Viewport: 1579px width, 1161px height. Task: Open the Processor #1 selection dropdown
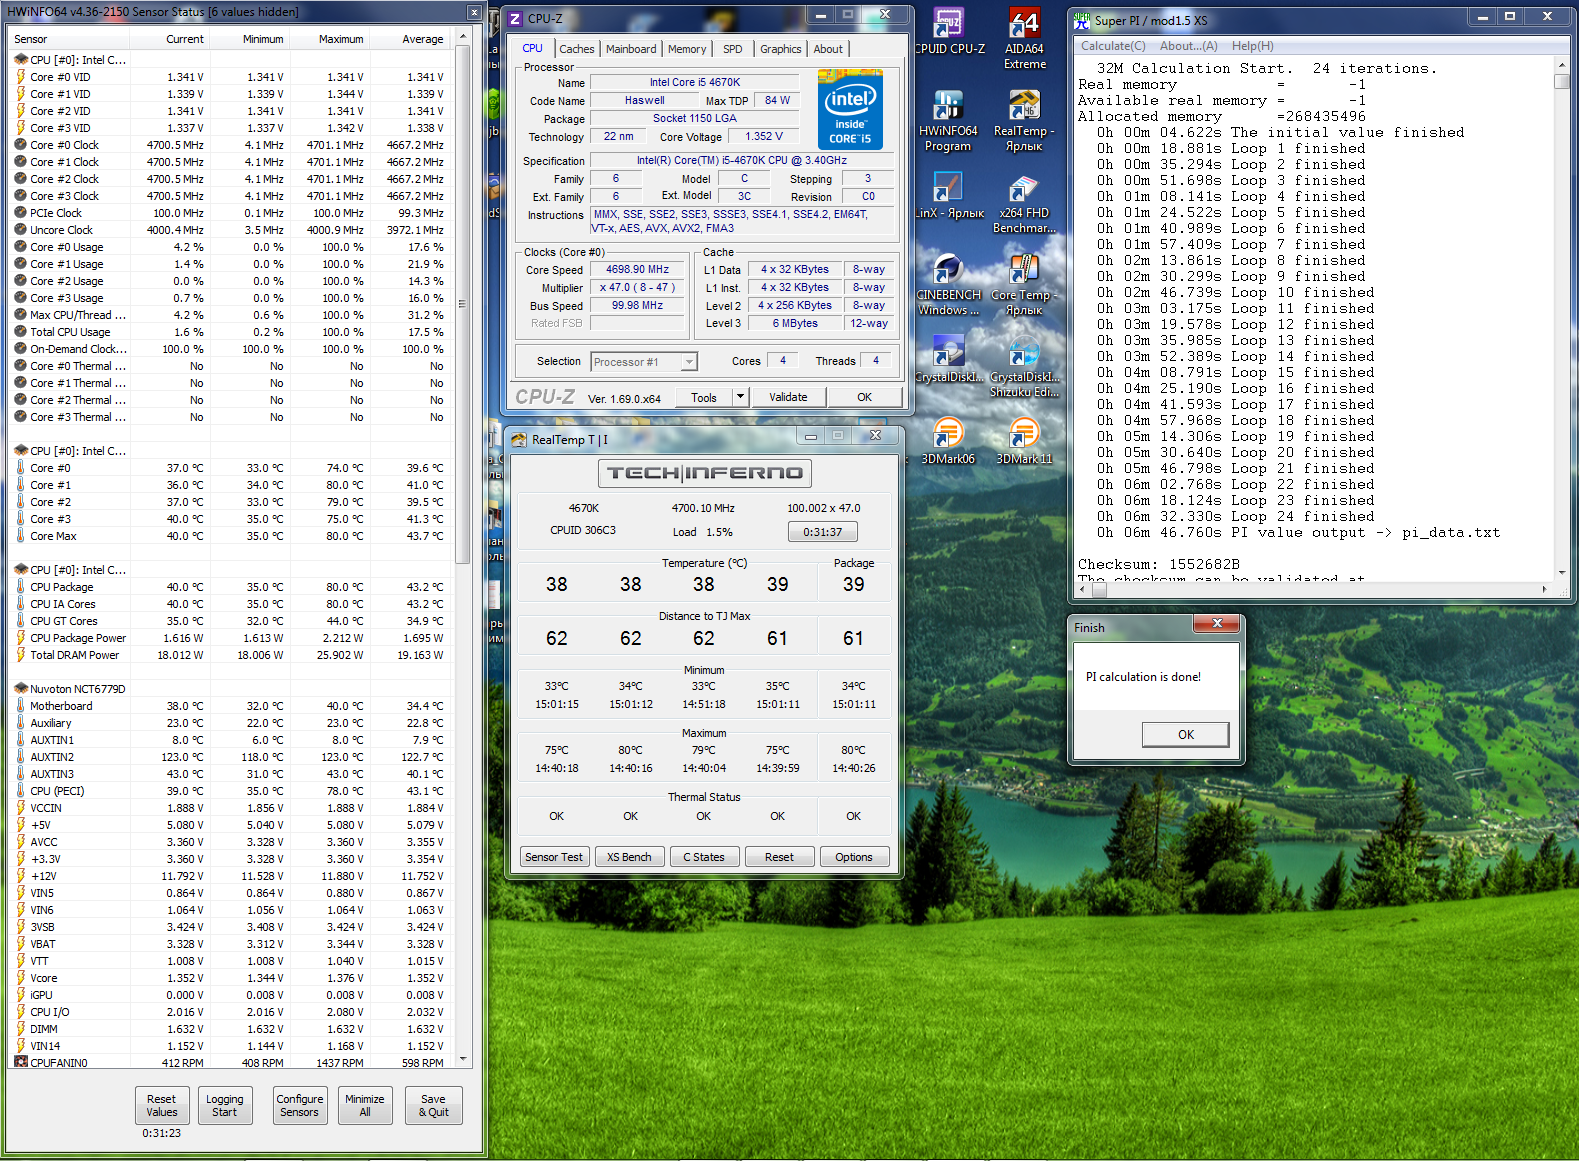point(644,362)
